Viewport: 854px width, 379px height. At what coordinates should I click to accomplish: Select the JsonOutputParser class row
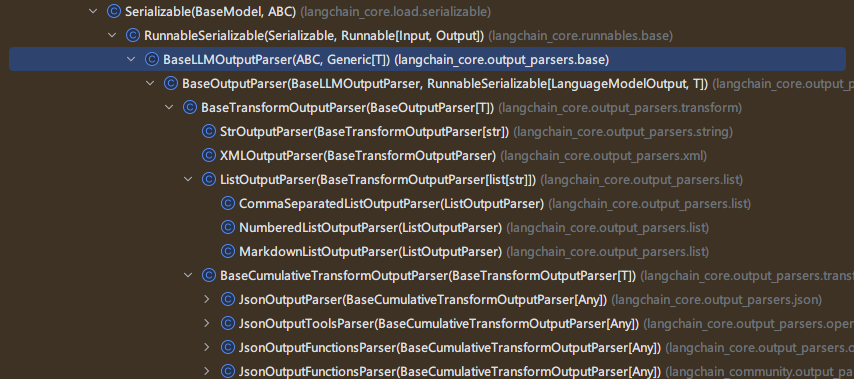(x=427, y=299)
